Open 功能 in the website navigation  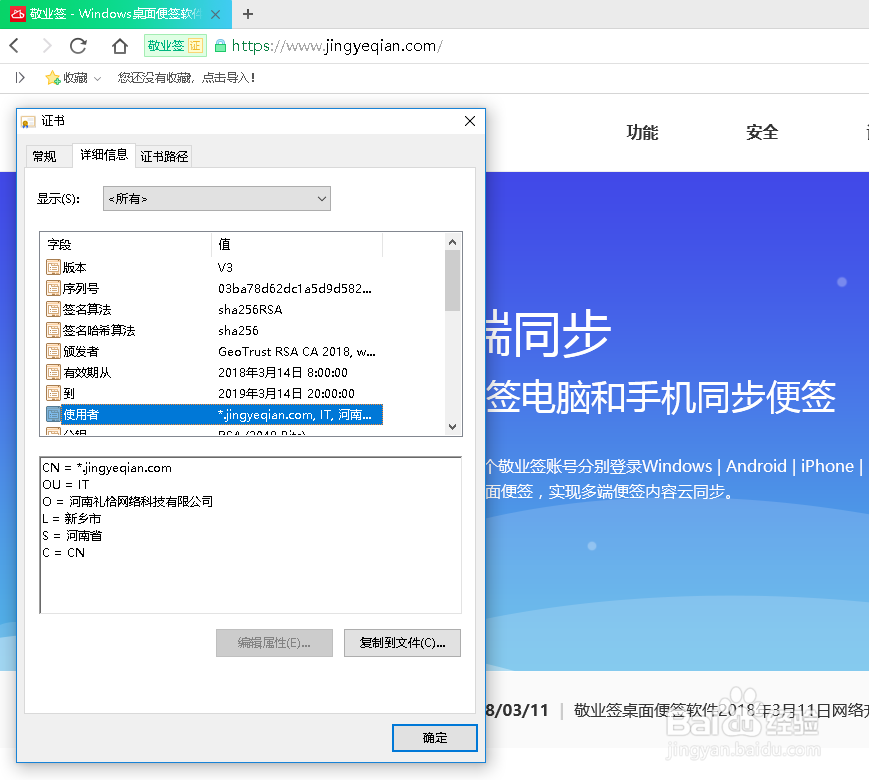642,132
